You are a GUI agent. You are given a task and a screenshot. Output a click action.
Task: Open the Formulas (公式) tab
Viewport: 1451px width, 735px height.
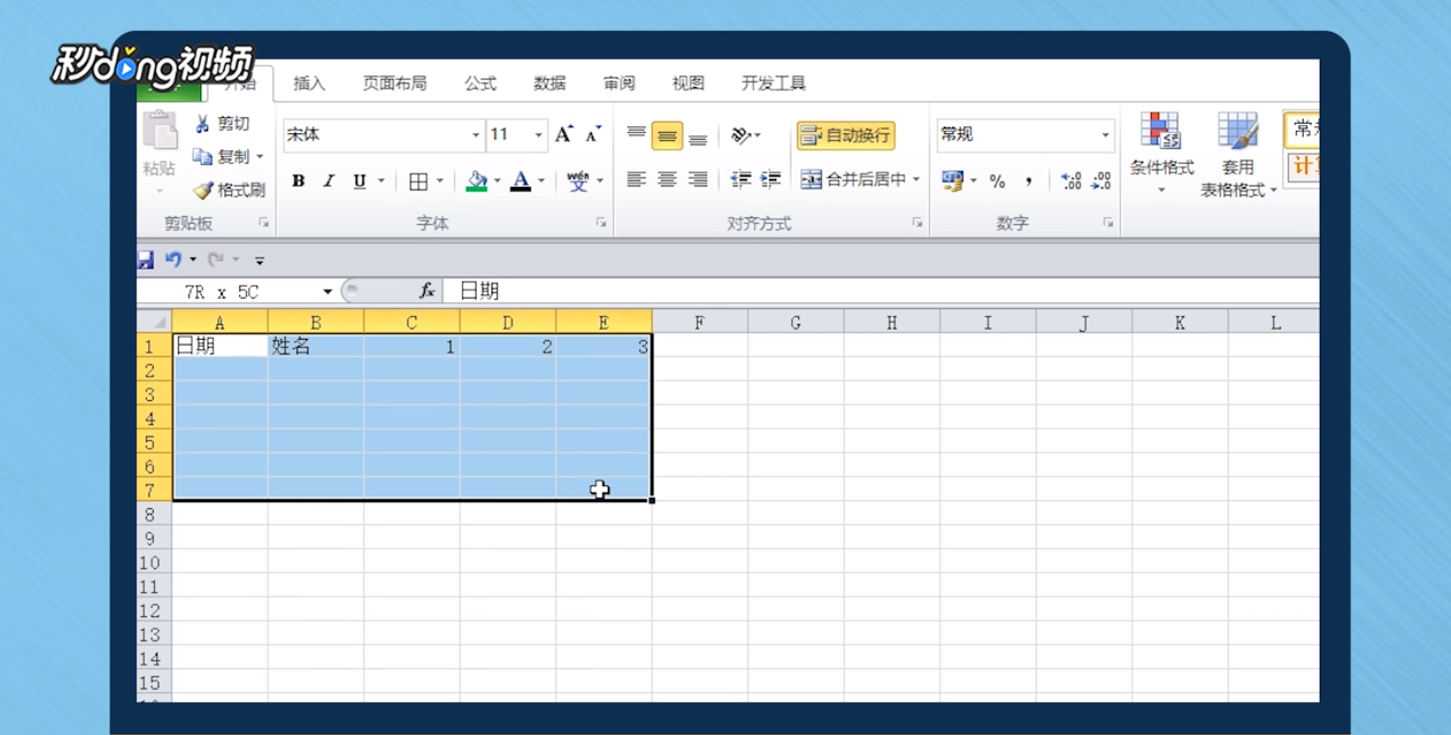(480, 83)
